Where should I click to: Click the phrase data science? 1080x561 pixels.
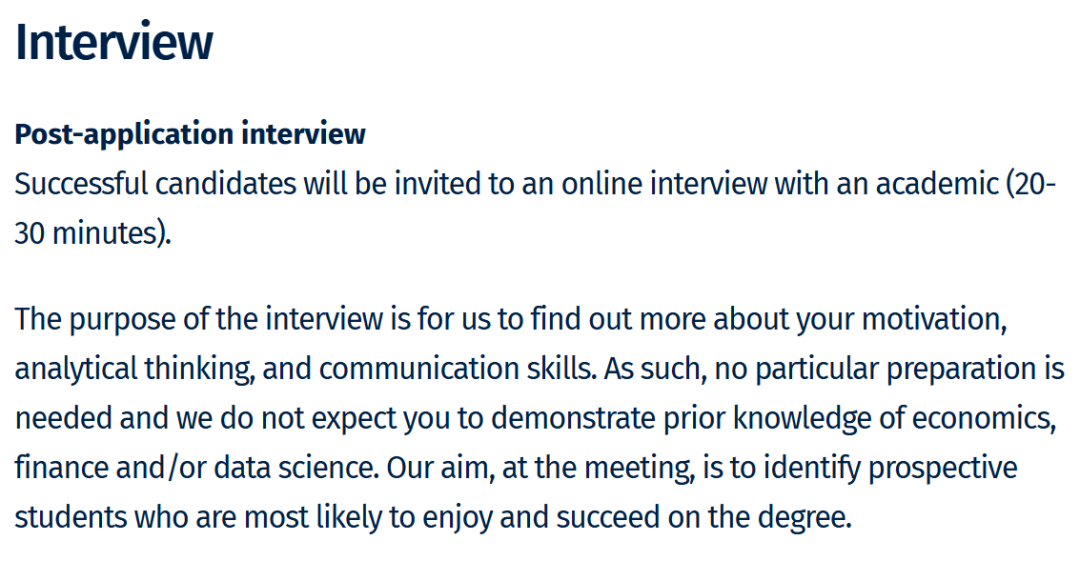[x=294, y=468]
